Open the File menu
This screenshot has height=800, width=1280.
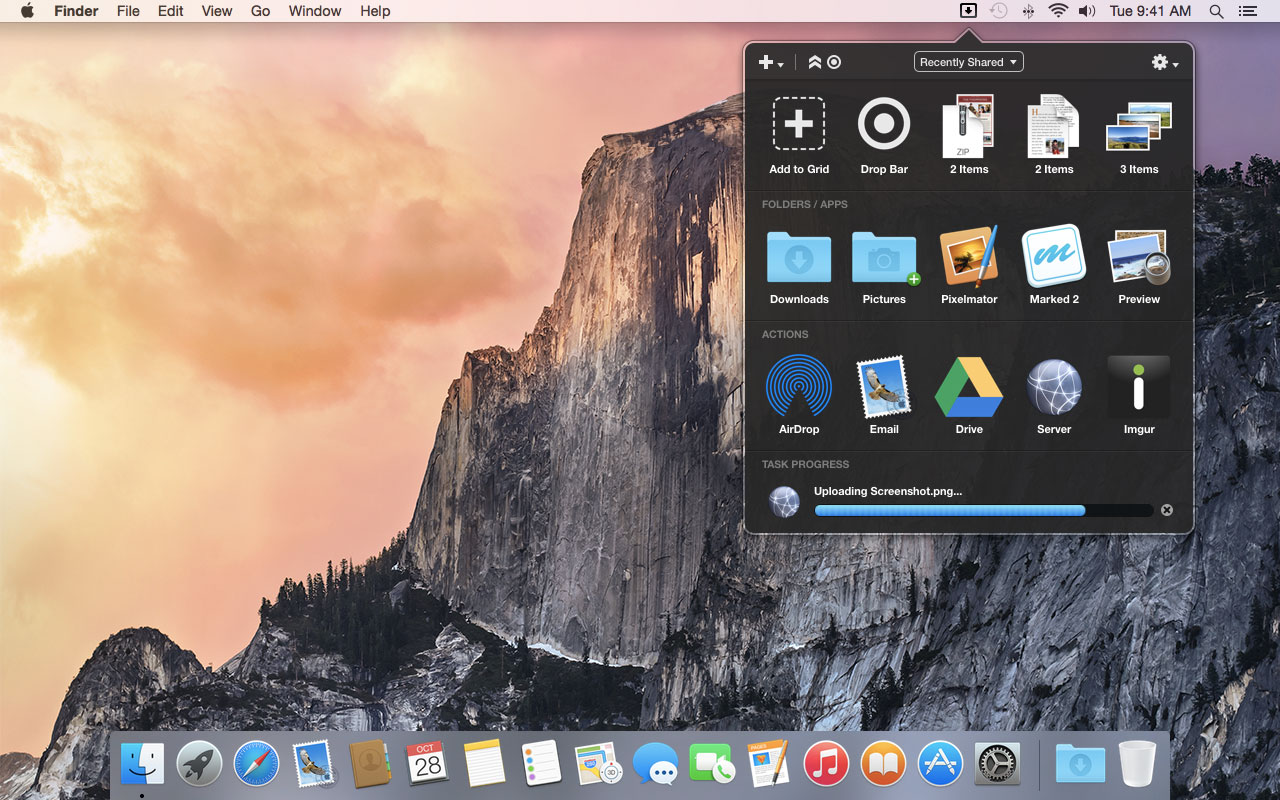128,11
